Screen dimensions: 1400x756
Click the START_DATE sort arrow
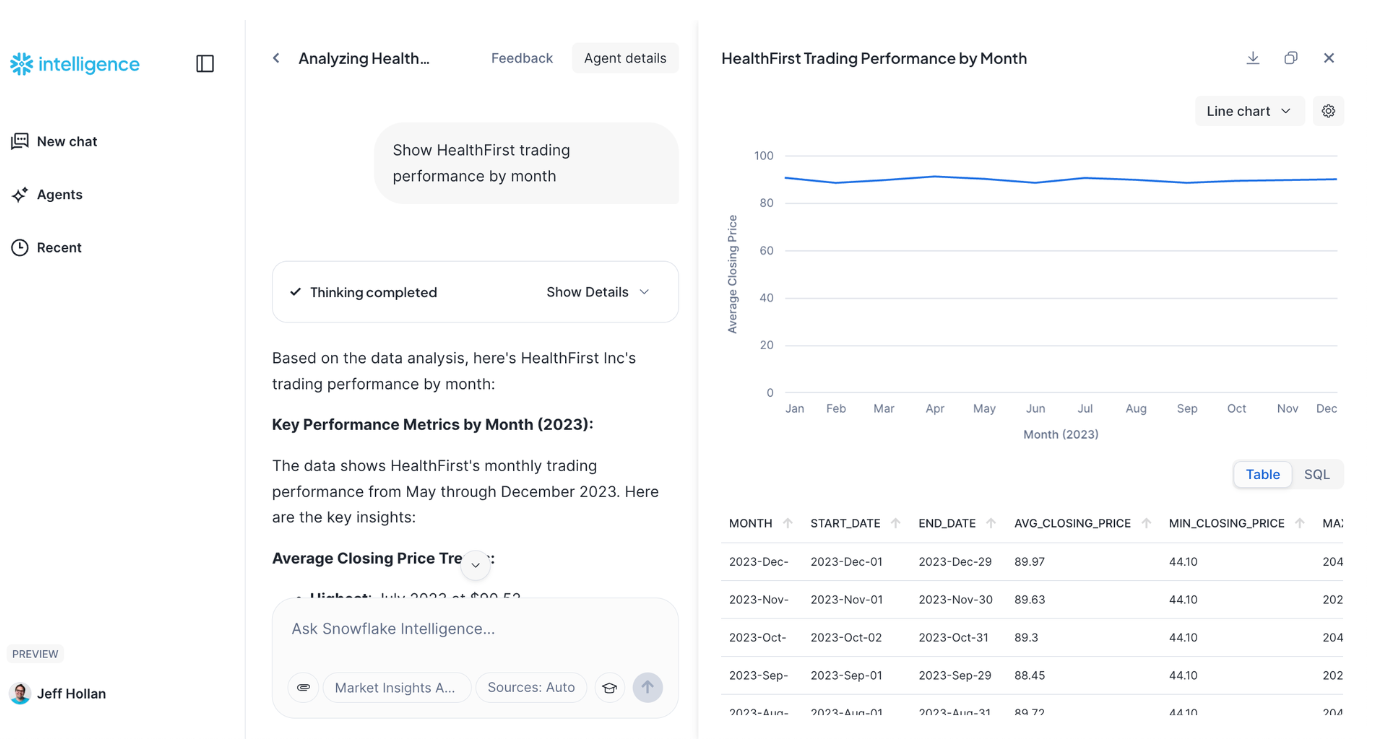[x=896, y=523]
